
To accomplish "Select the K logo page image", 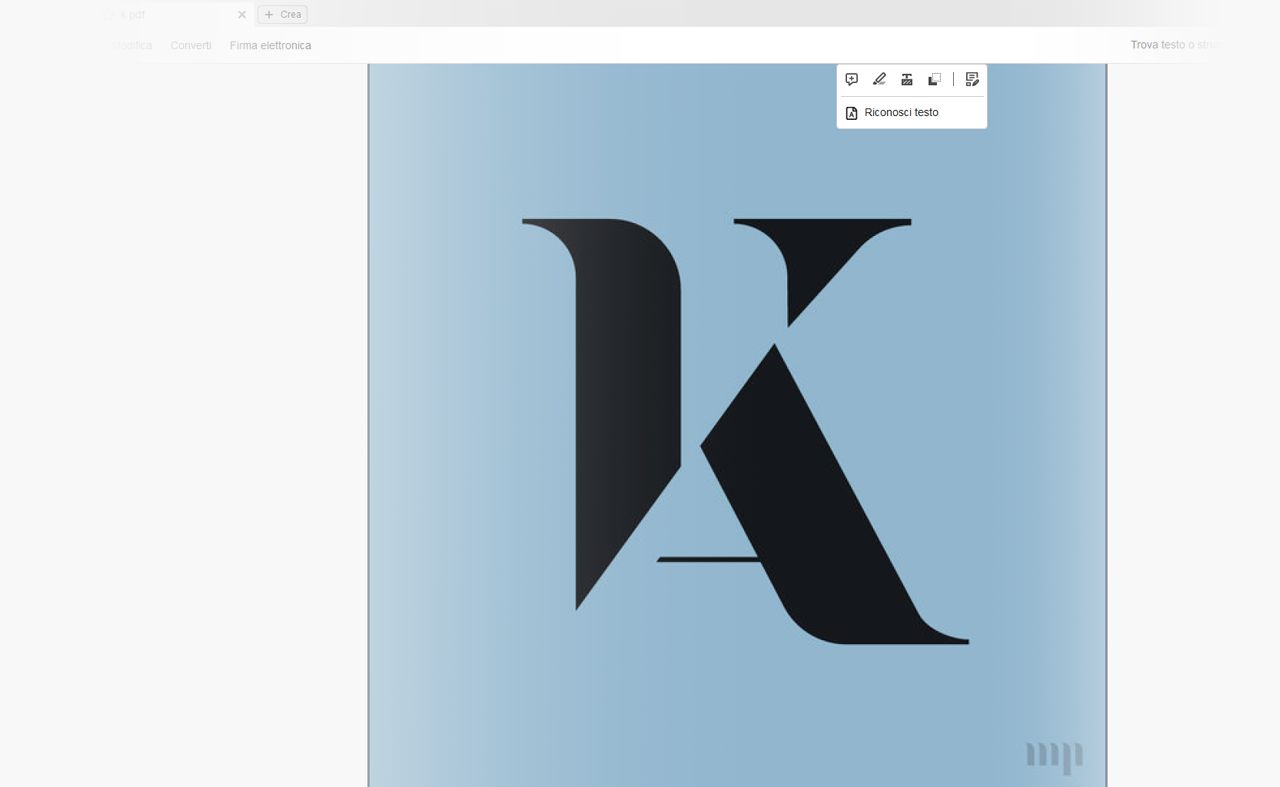I will (737, 425).
